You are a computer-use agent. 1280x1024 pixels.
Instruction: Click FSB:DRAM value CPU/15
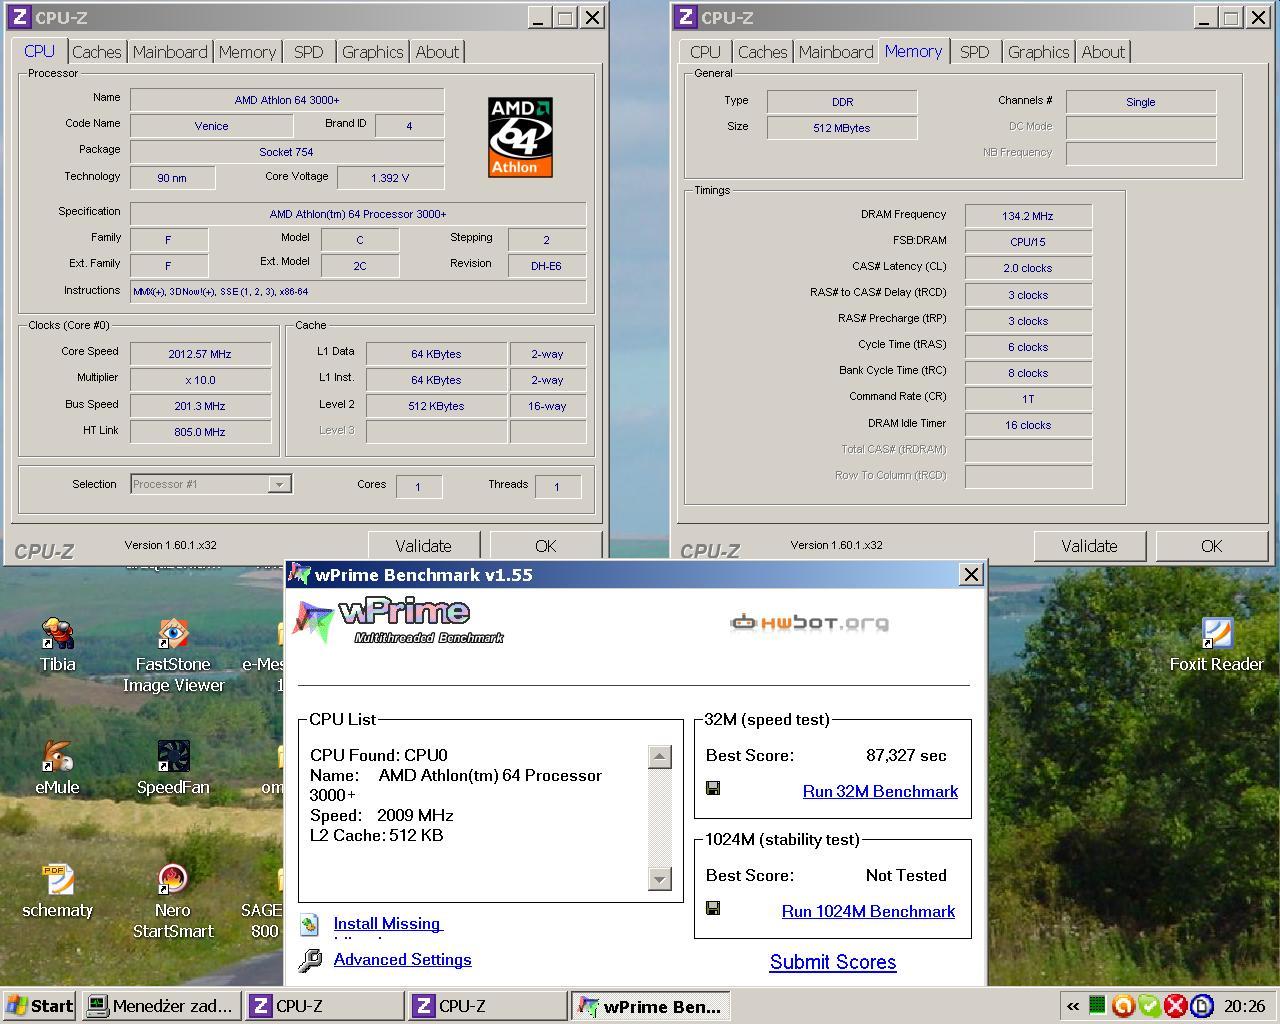(1028, 242)
